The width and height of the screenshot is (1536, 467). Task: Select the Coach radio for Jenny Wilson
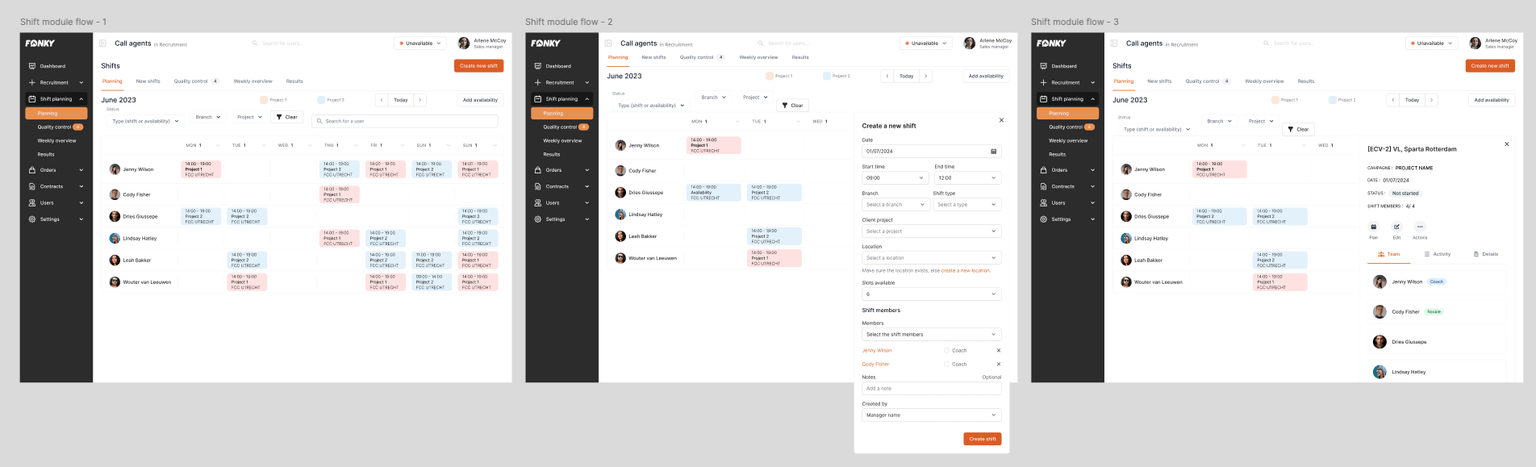point(947,351)
